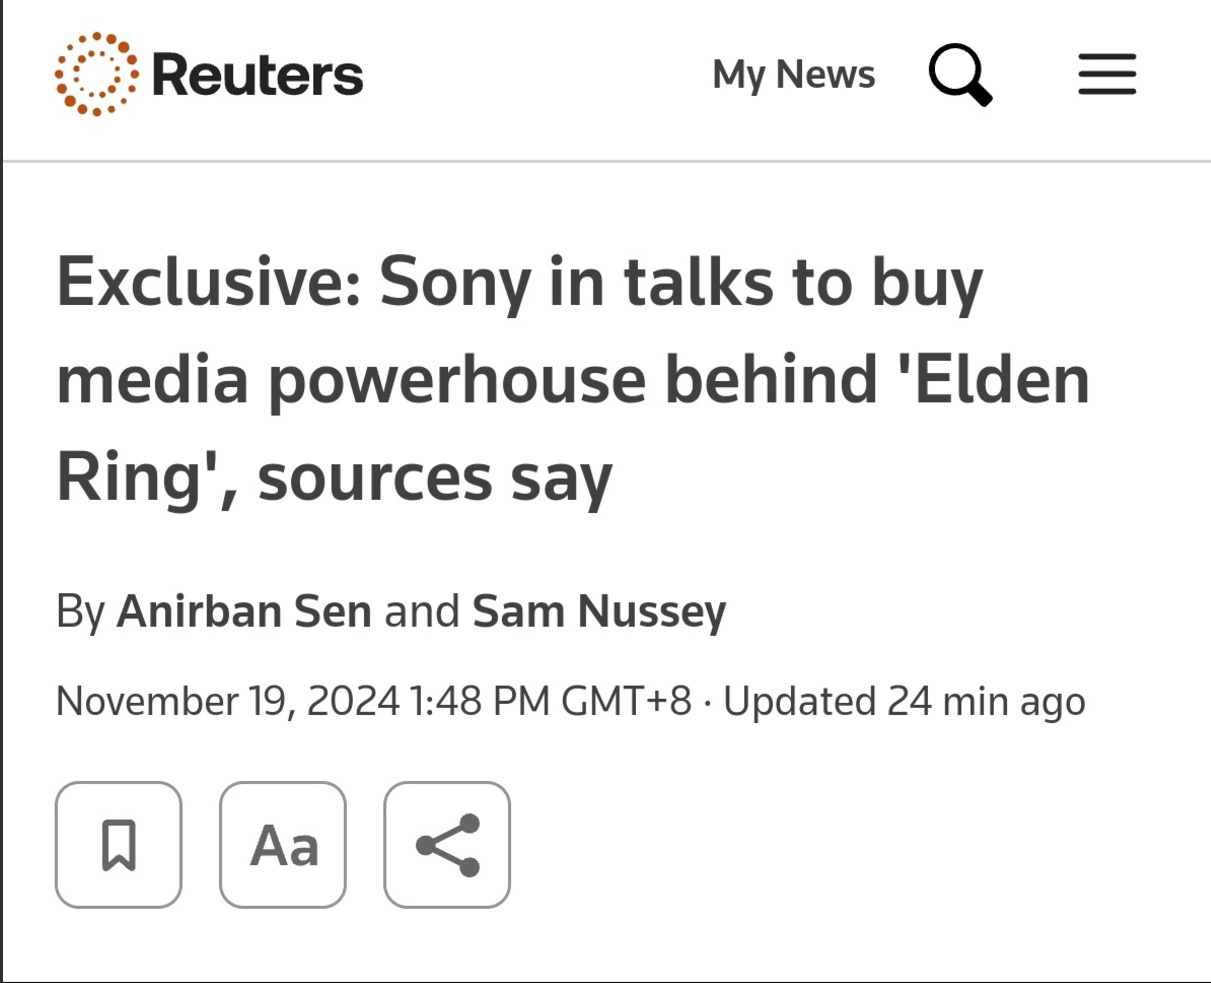
Task: Bookmark this article with the save icon
Action: [119, 845]
